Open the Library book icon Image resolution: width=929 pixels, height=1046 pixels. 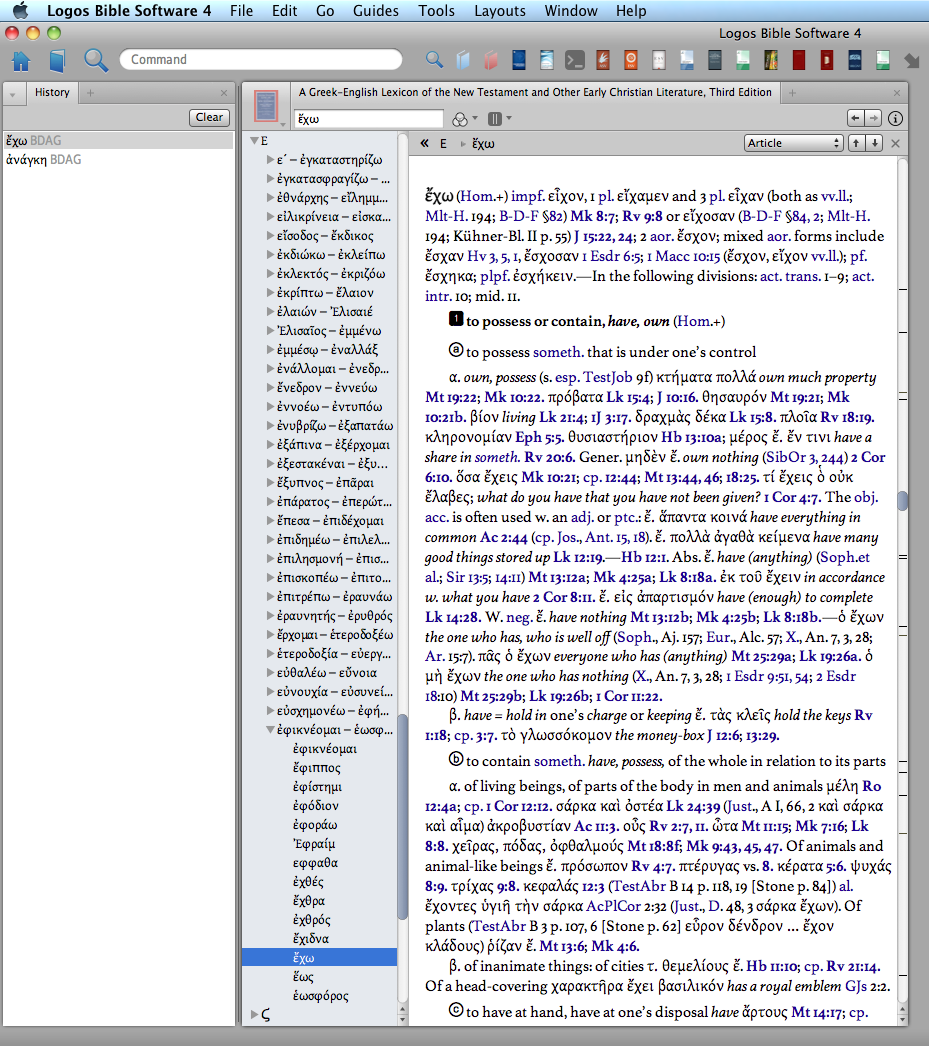click(x=57, y=61)
